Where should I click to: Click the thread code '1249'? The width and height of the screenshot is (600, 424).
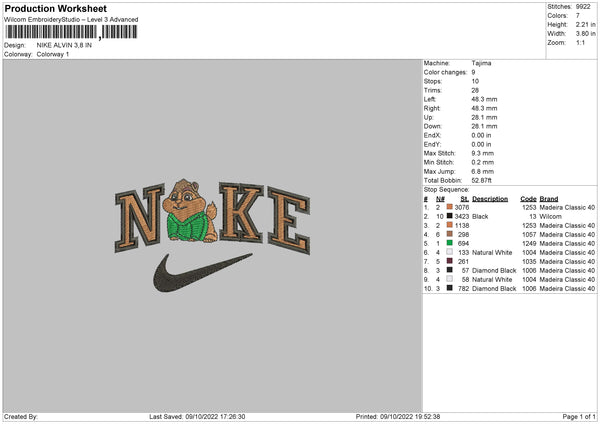tap(529, 243)
